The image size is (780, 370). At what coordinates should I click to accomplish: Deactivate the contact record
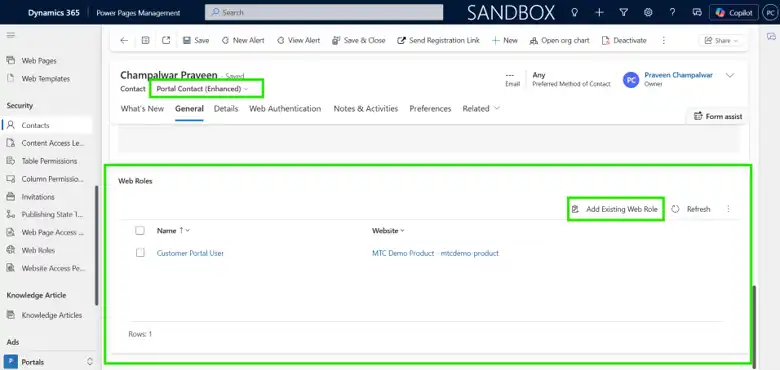pyautogui.click(x=624, y=40)
